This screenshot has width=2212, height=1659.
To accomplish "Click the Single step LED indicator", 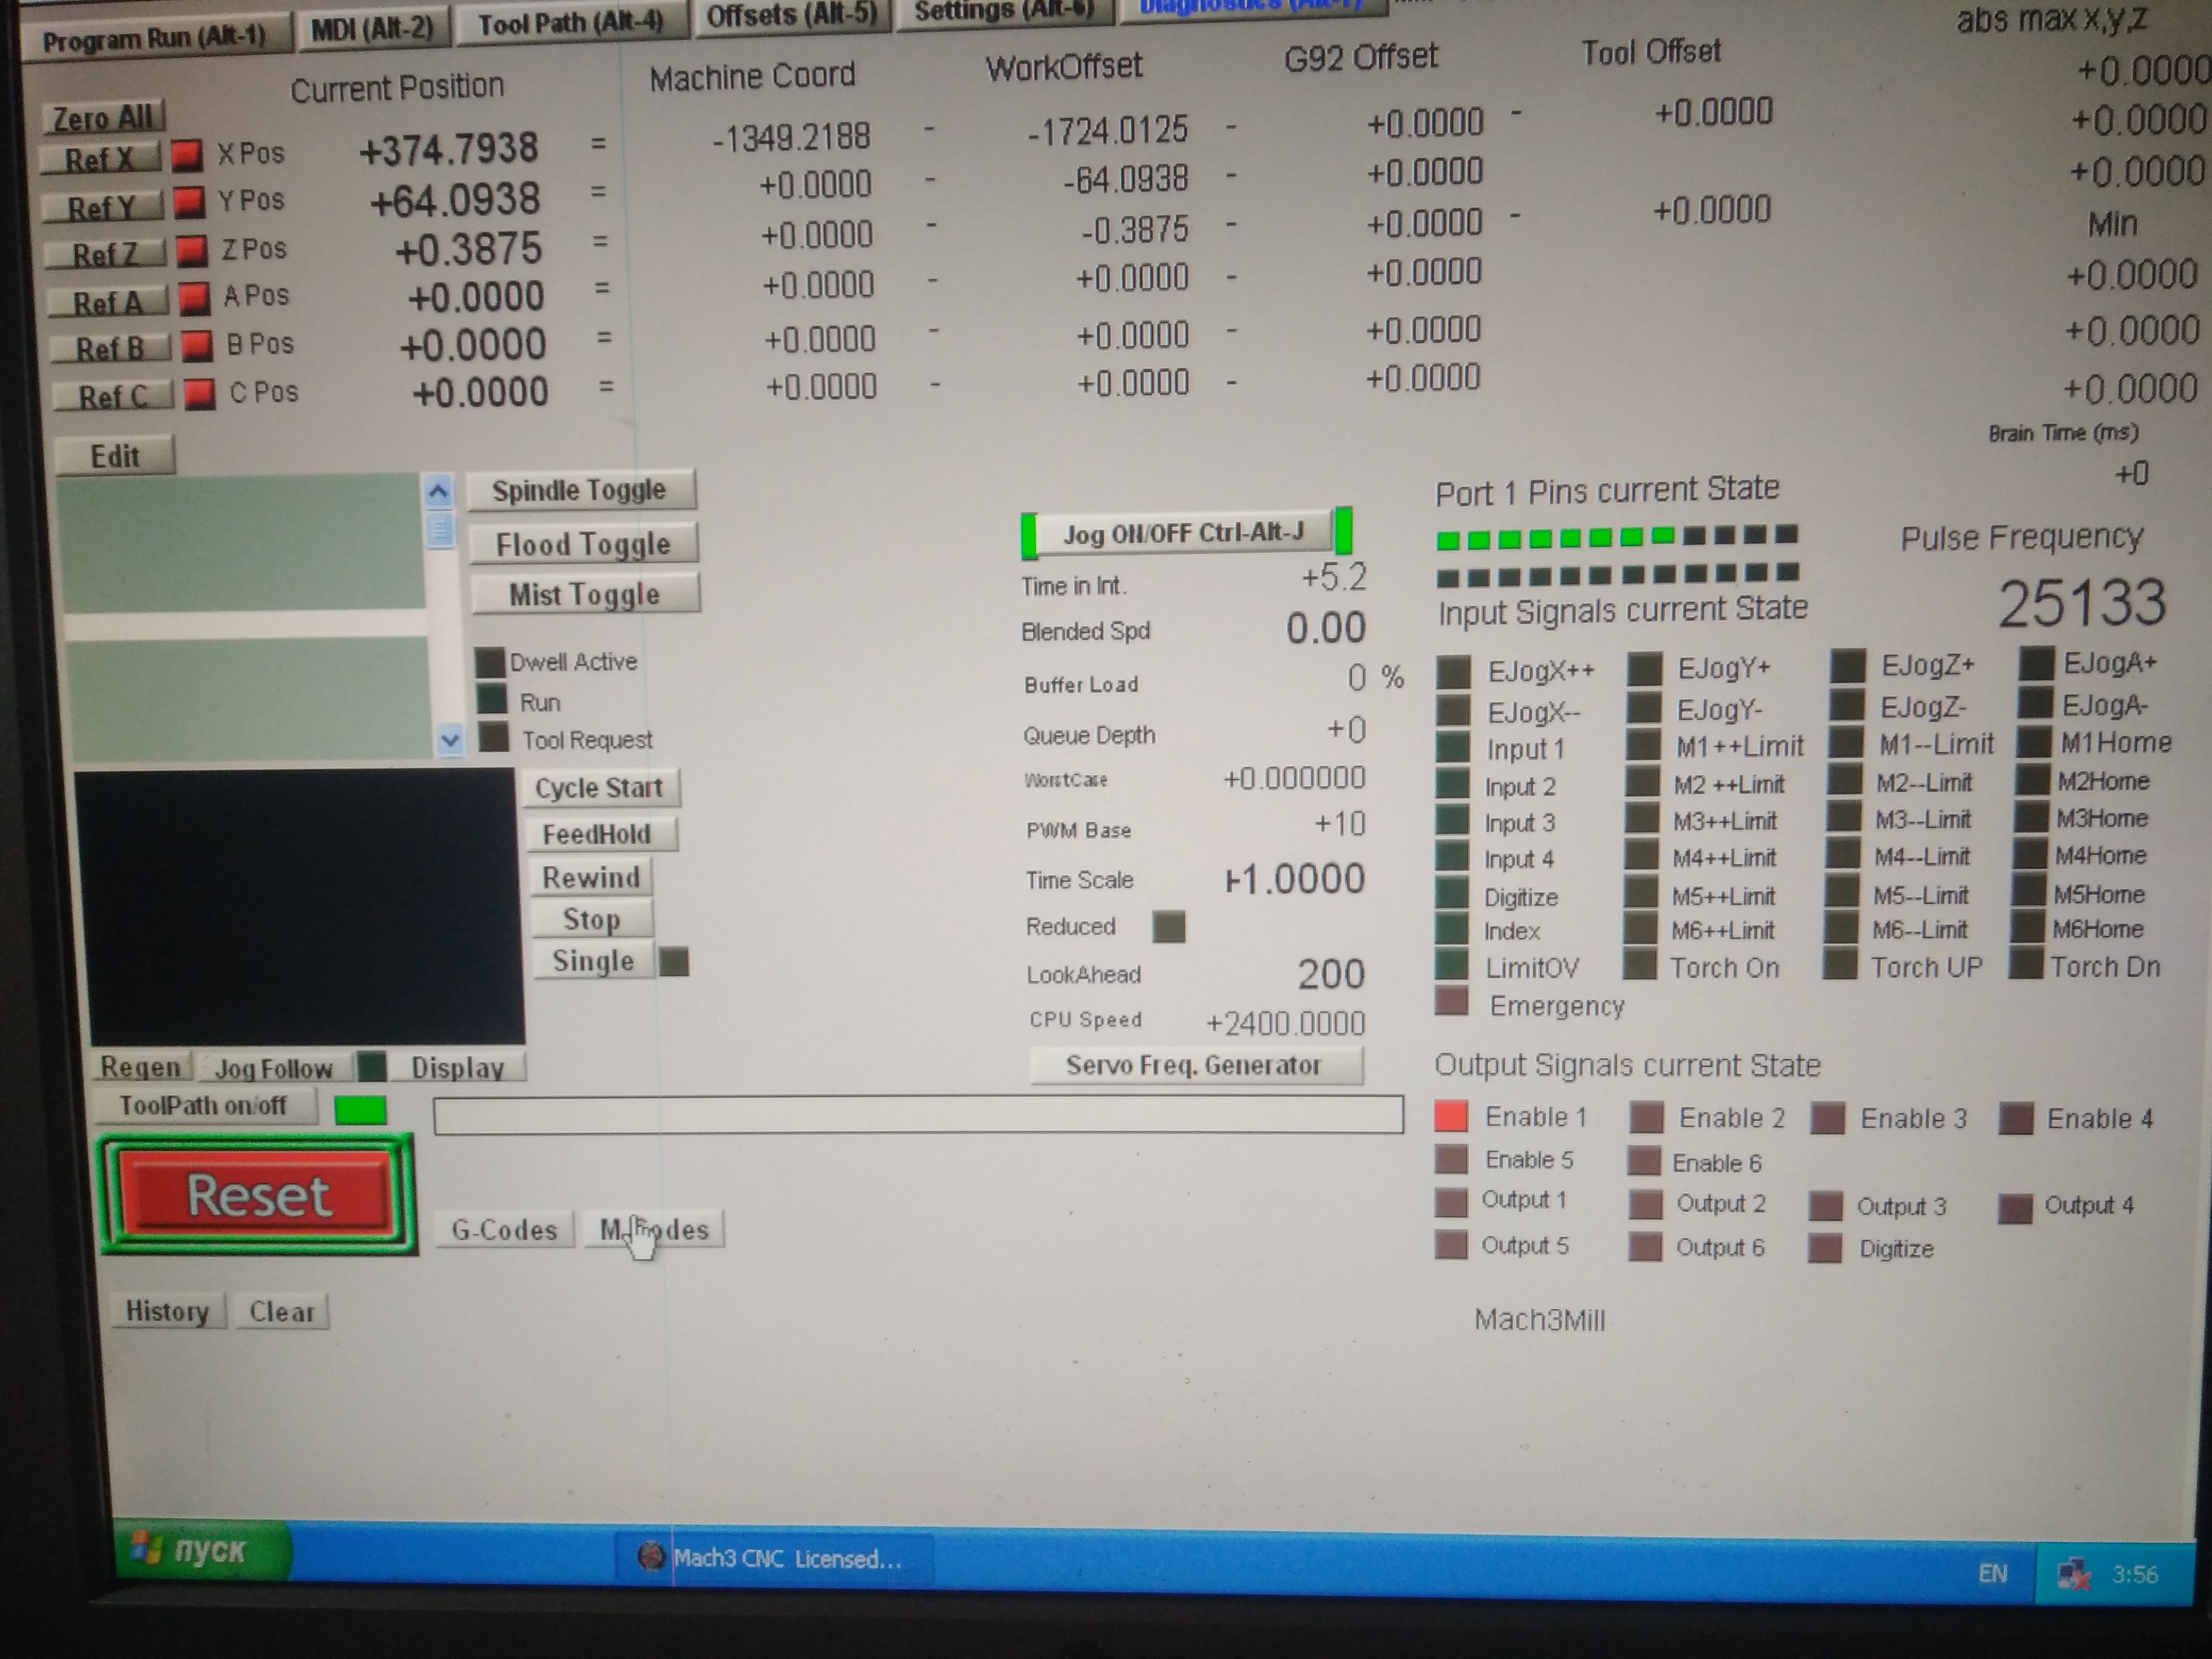I will point(674,962).
